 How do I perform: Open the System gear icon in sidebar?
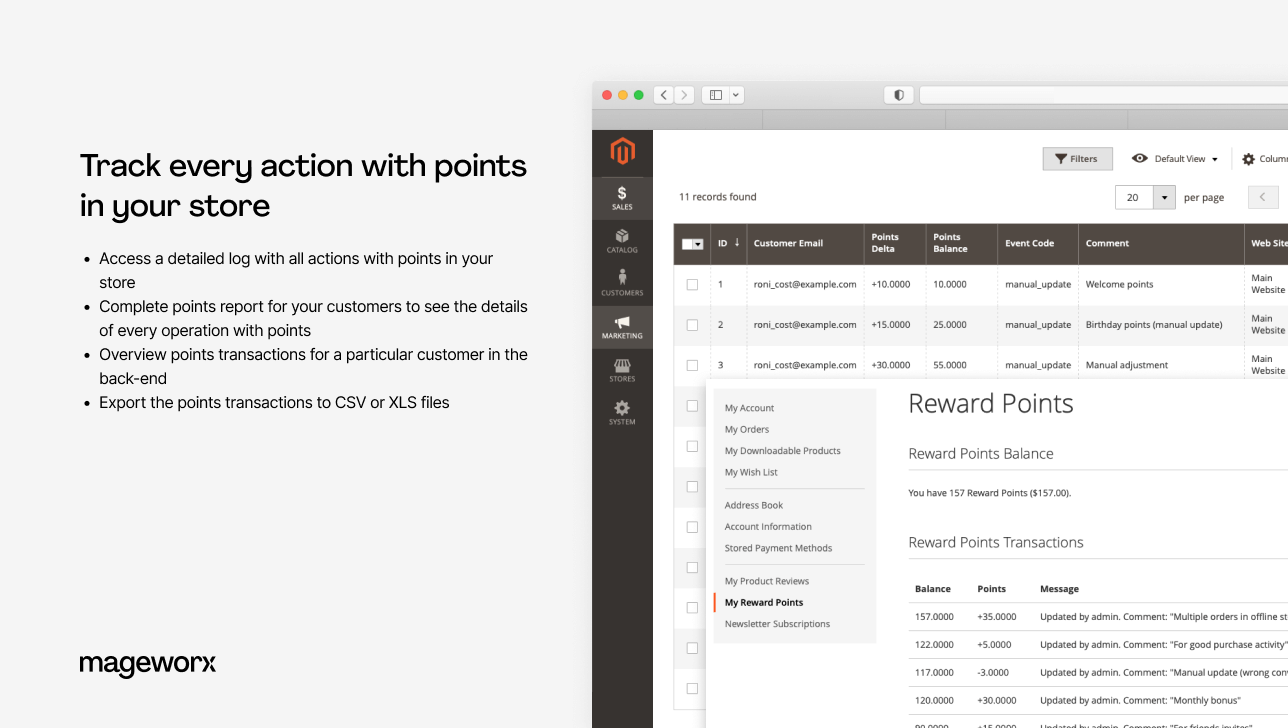[622, 412]
